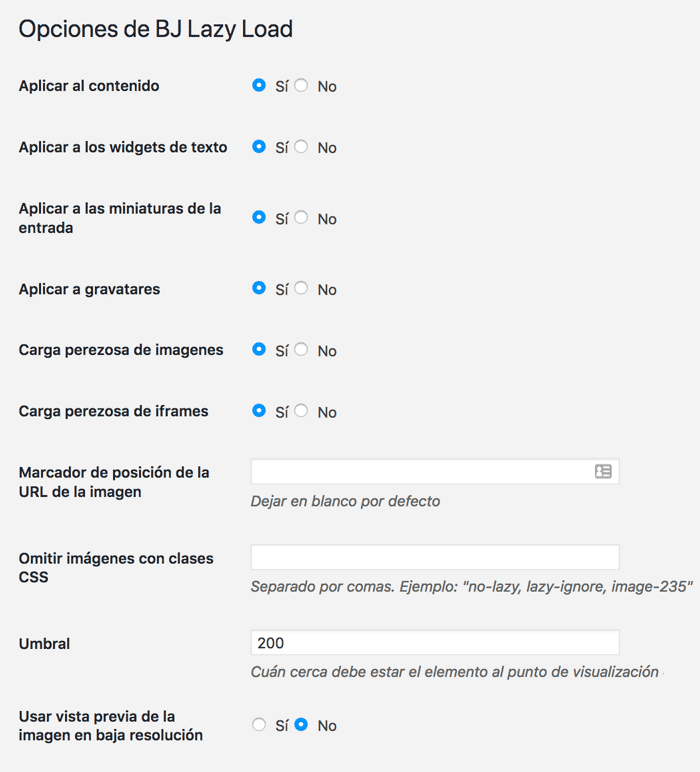
Task: Select Sí for Carga perezosa de iframes
Action: pyautogui.click(x=259, y=411)
